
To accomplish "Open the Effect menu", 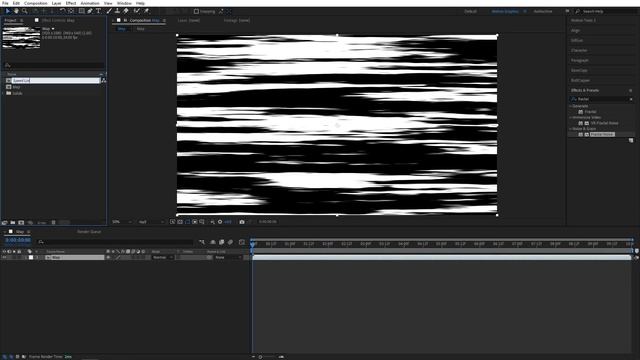I will point(71,3).
